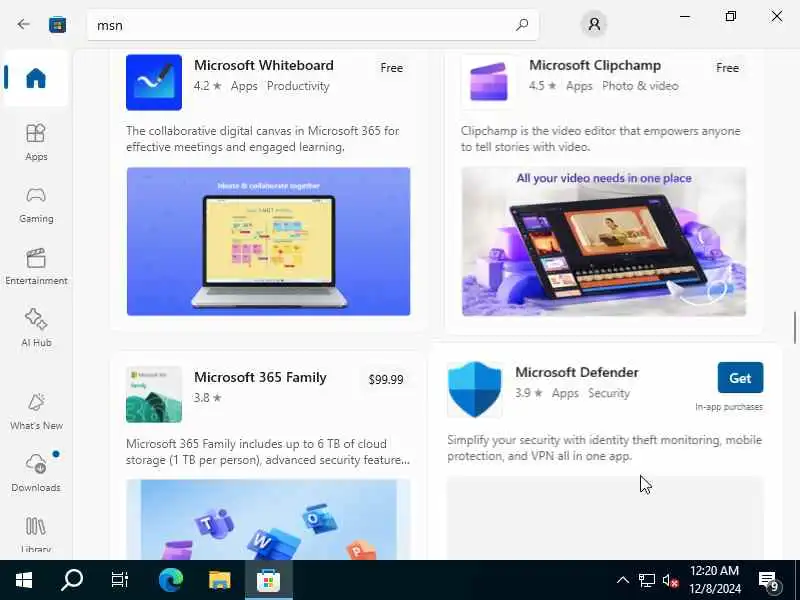Image resolution: width=800 pixels, height=600 pixels.
Task: Open the notification center icon
Action: tap(768, 581)
